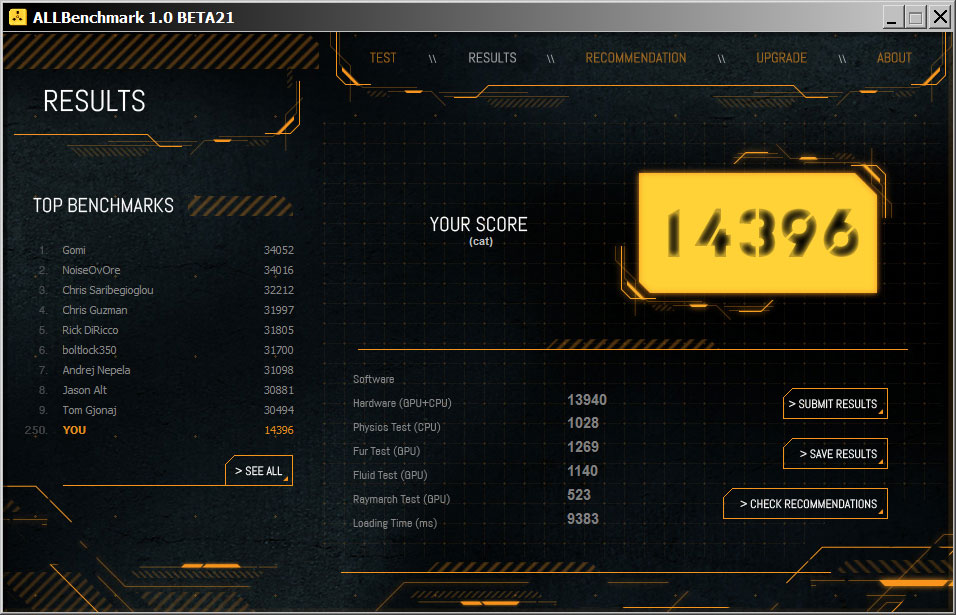
Task: Click the boltlock350 leaderboard row
Action: click(89, 350)
